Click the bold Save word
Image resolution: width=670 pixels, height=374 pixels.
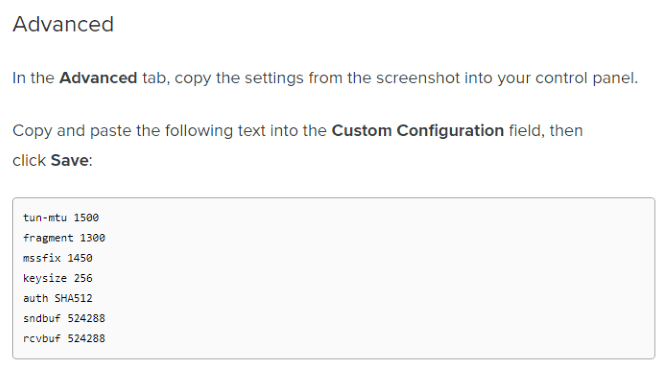tap(70, 160)
